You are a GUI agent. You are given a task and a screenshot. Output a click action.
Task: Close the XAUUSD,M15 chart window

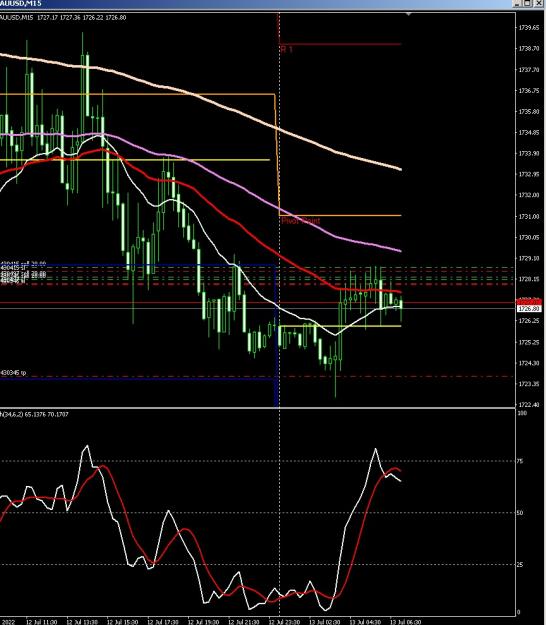click(x=541, y=3)
